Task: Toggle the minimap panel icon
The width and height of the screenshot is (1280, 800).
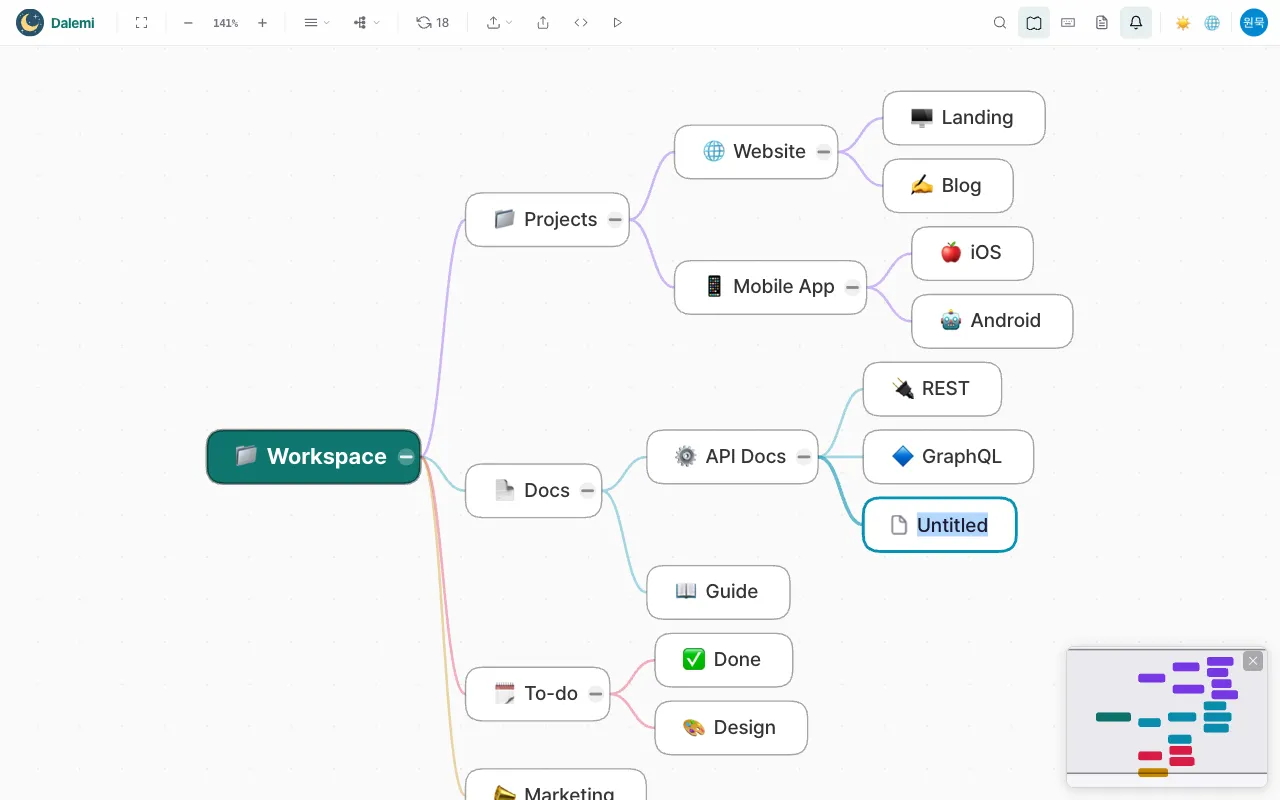Action: [1034, 22]
